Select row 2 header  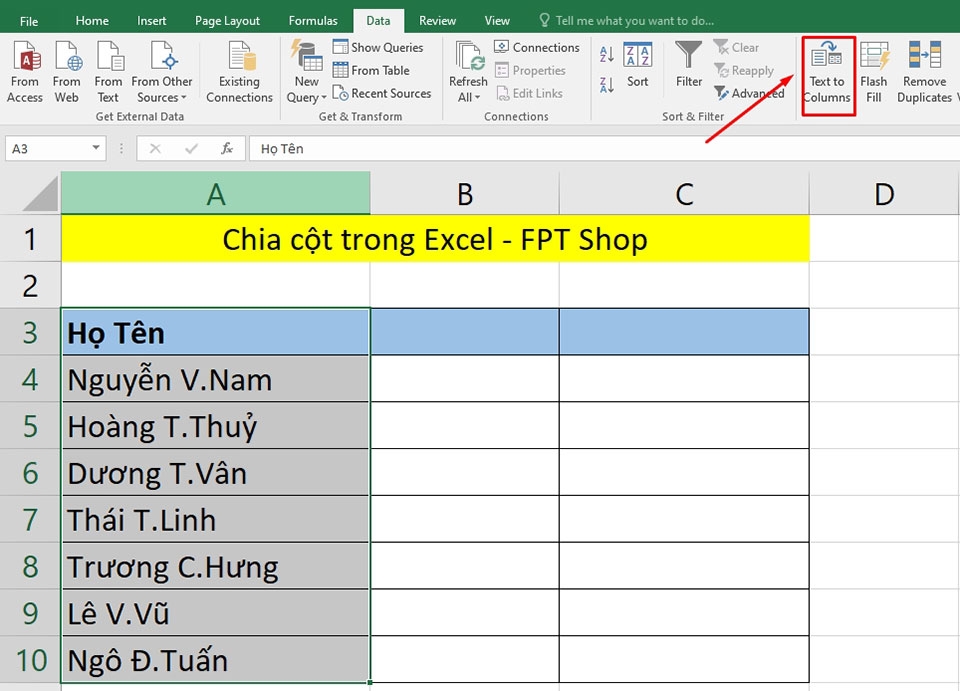point(30,285)
